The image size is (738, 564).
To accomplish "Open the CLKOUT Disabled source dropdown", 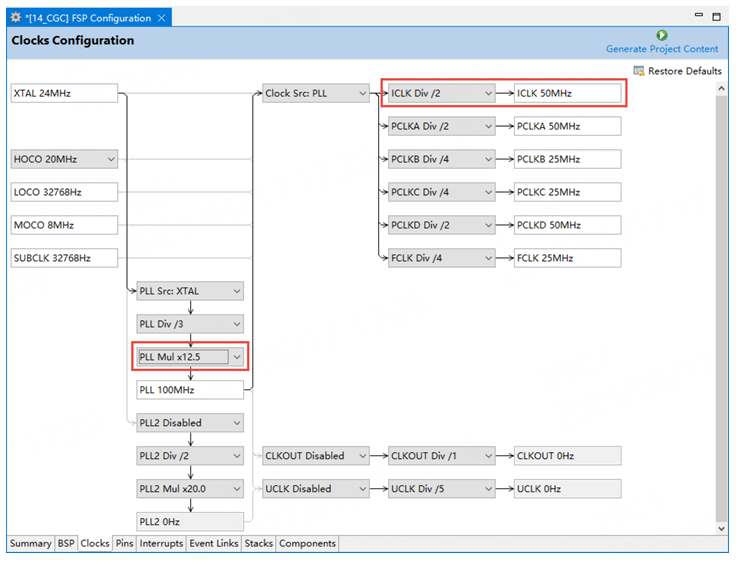I will [x=316, y=456].
